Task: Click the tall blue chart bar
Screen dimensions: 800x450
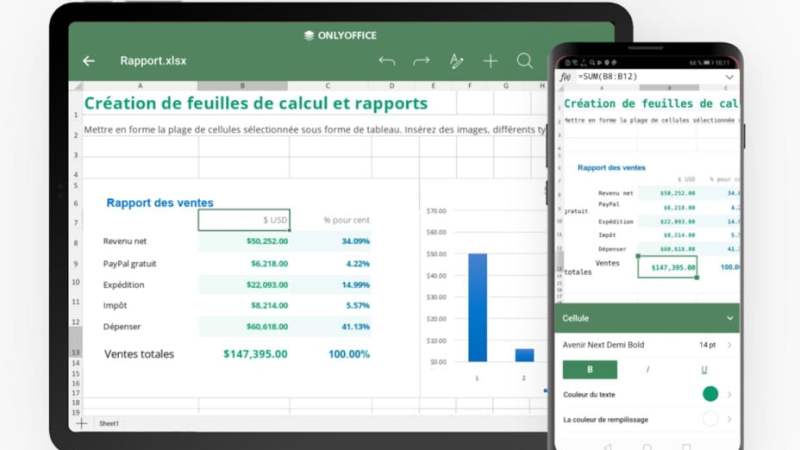Action: (x=478, y=308)
